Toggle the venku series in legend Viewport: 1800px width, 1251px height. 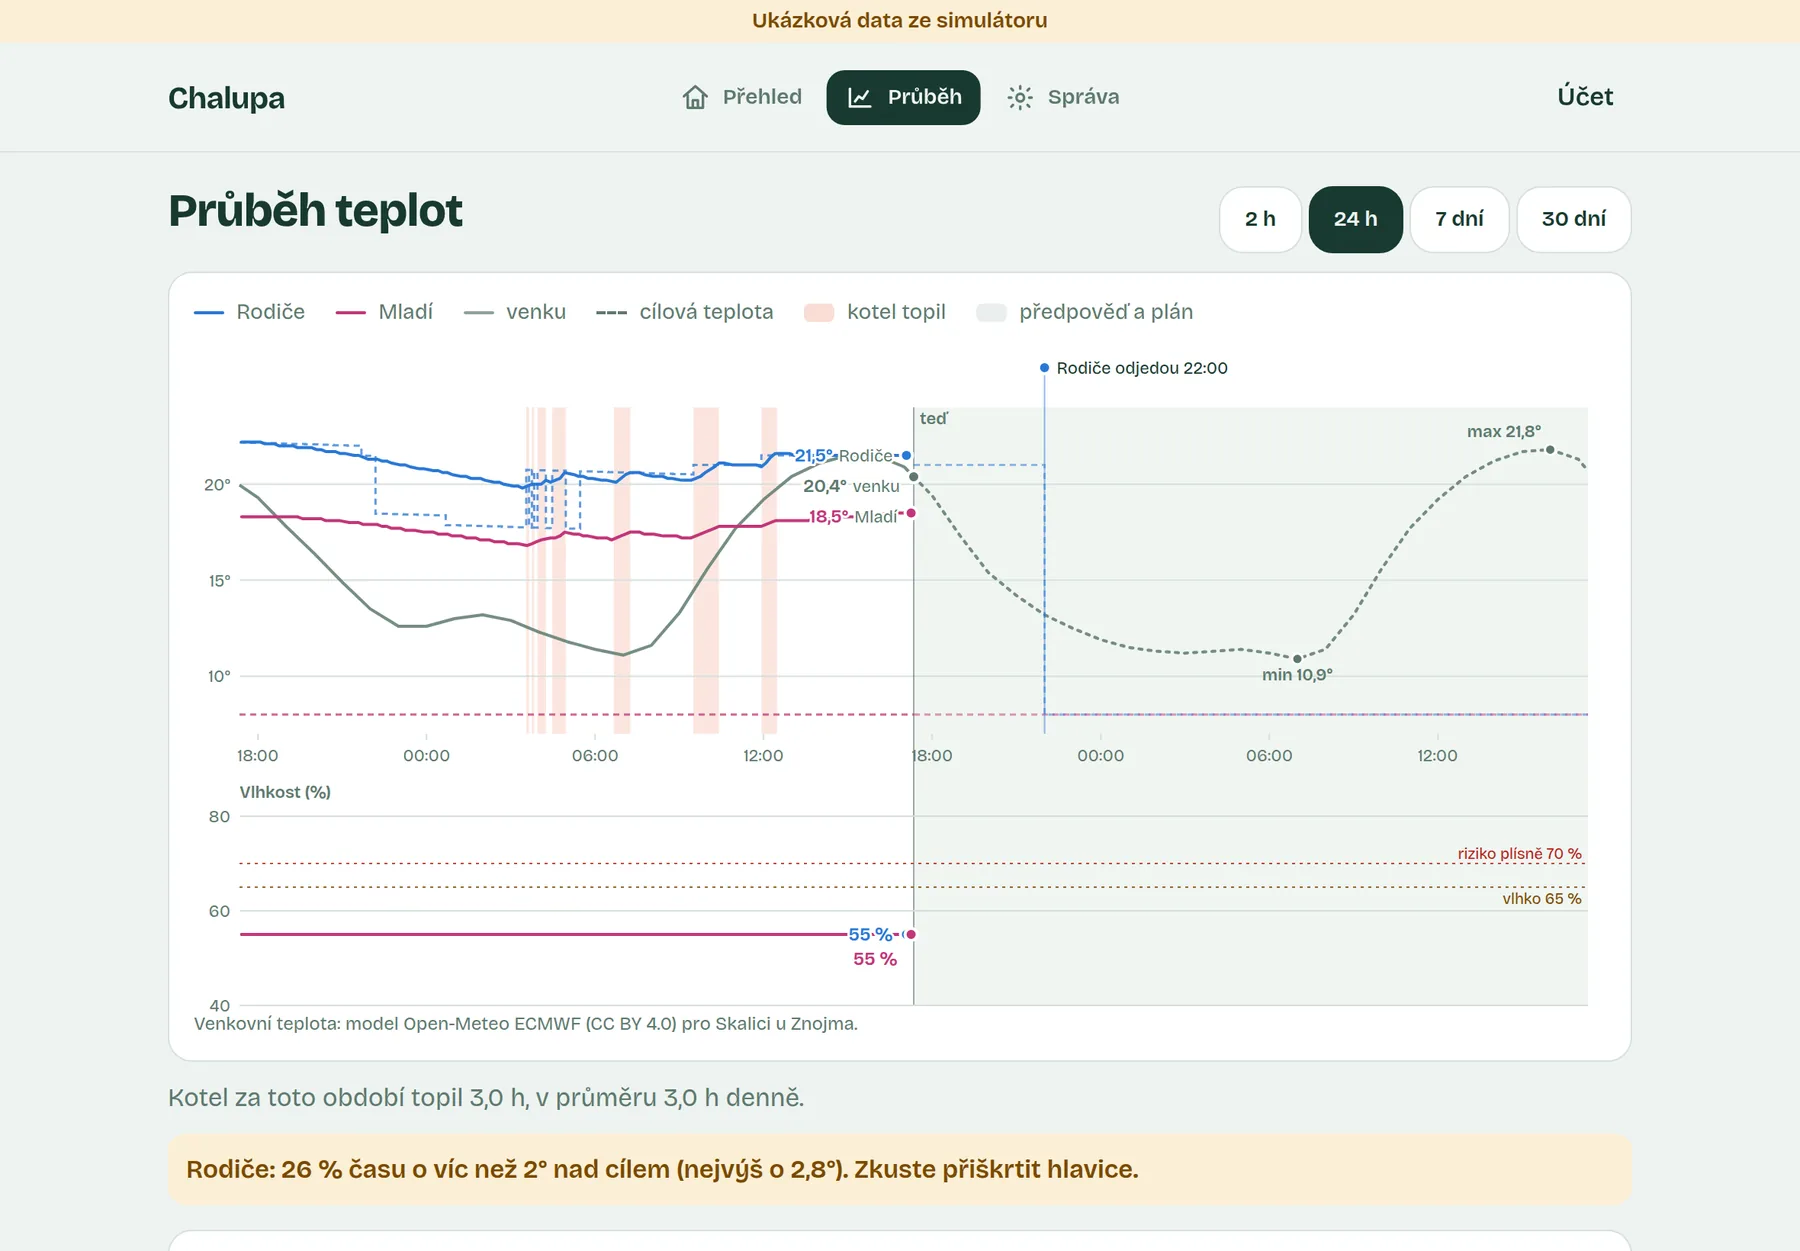coord(515,312)
